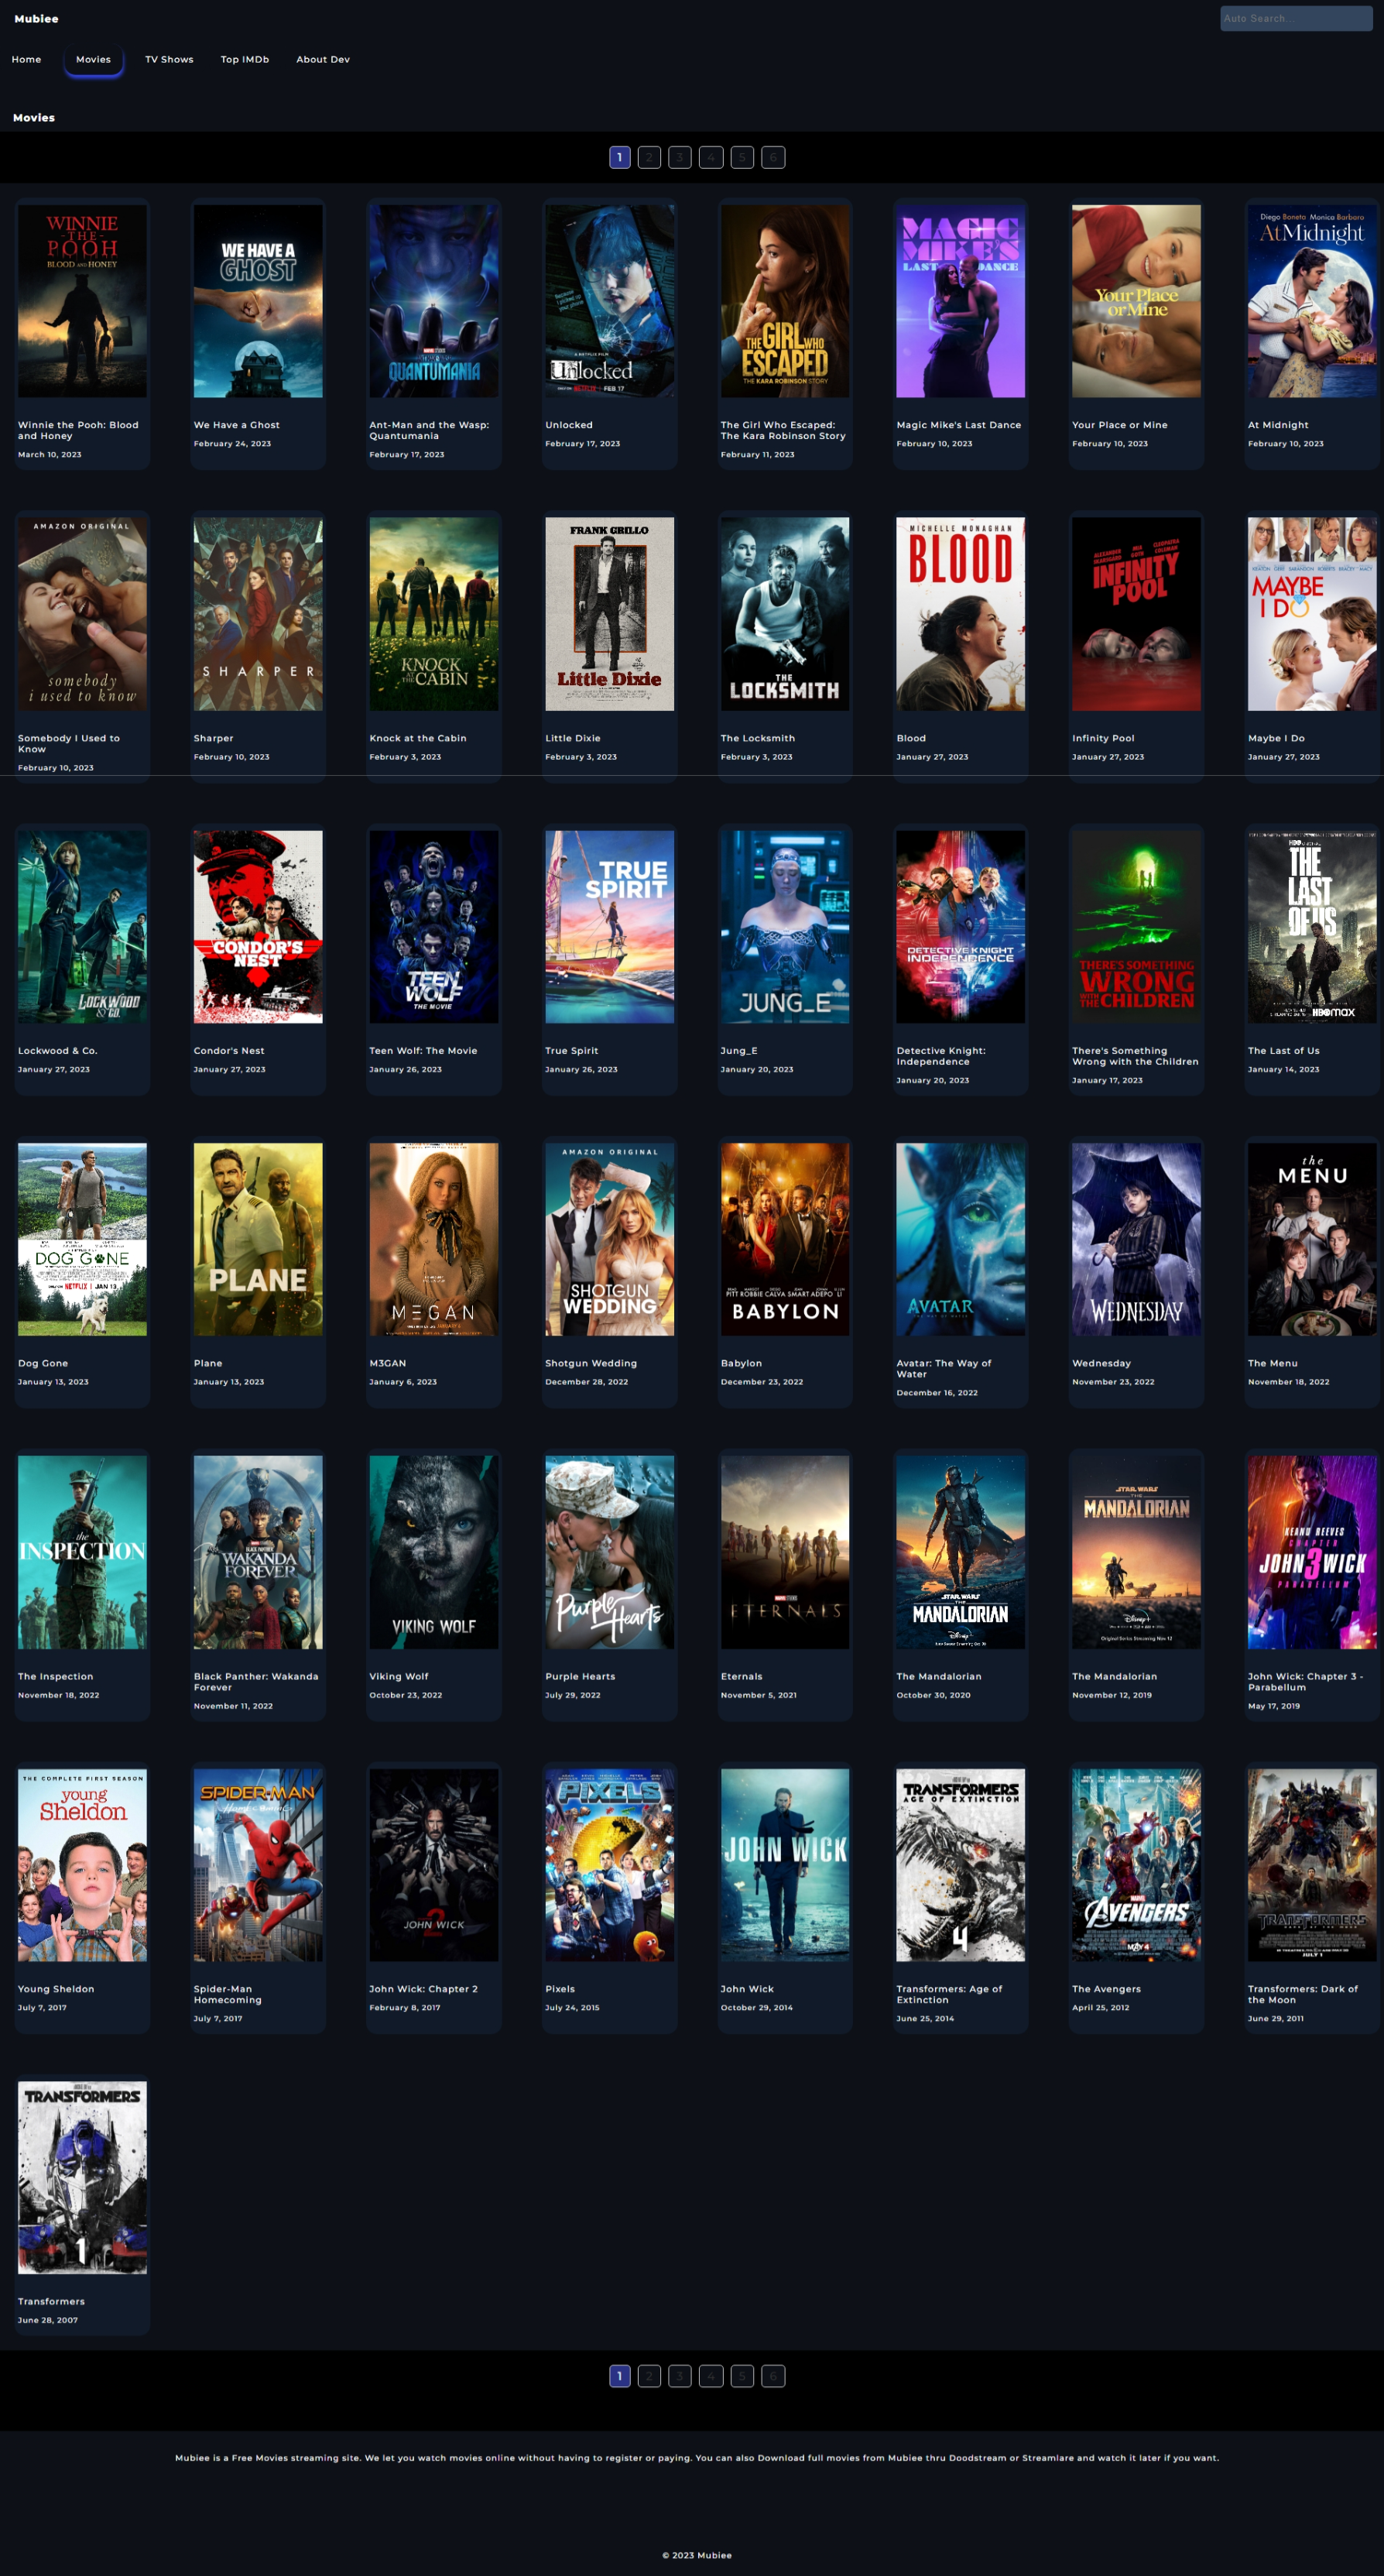Click the Little Dixie title link

pyautogui.click(x=573, y=738)
